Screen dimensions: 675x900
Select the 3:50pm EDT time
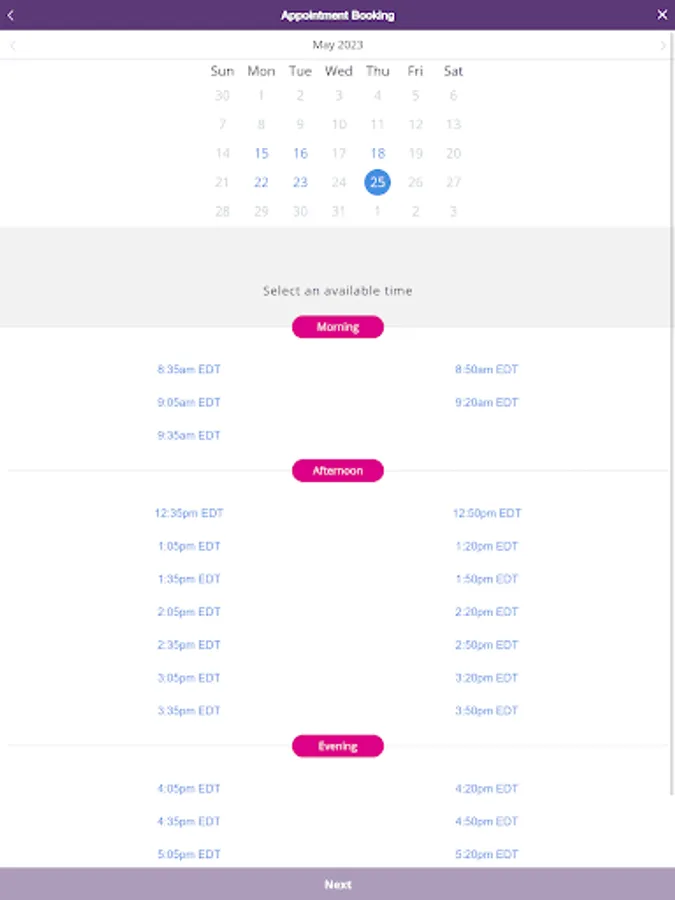tap(486, 711)
